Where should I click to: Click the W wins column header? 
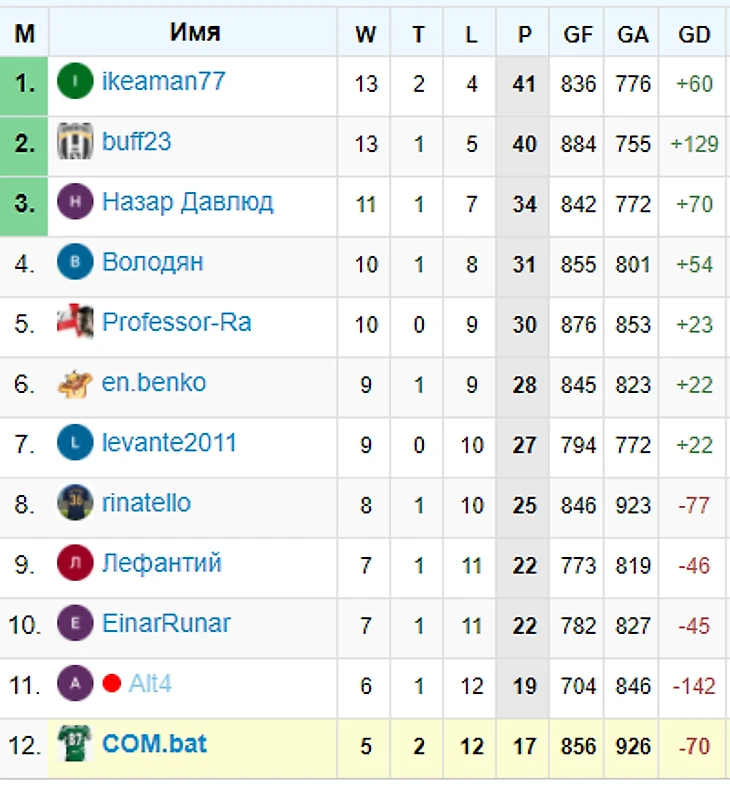365,34
